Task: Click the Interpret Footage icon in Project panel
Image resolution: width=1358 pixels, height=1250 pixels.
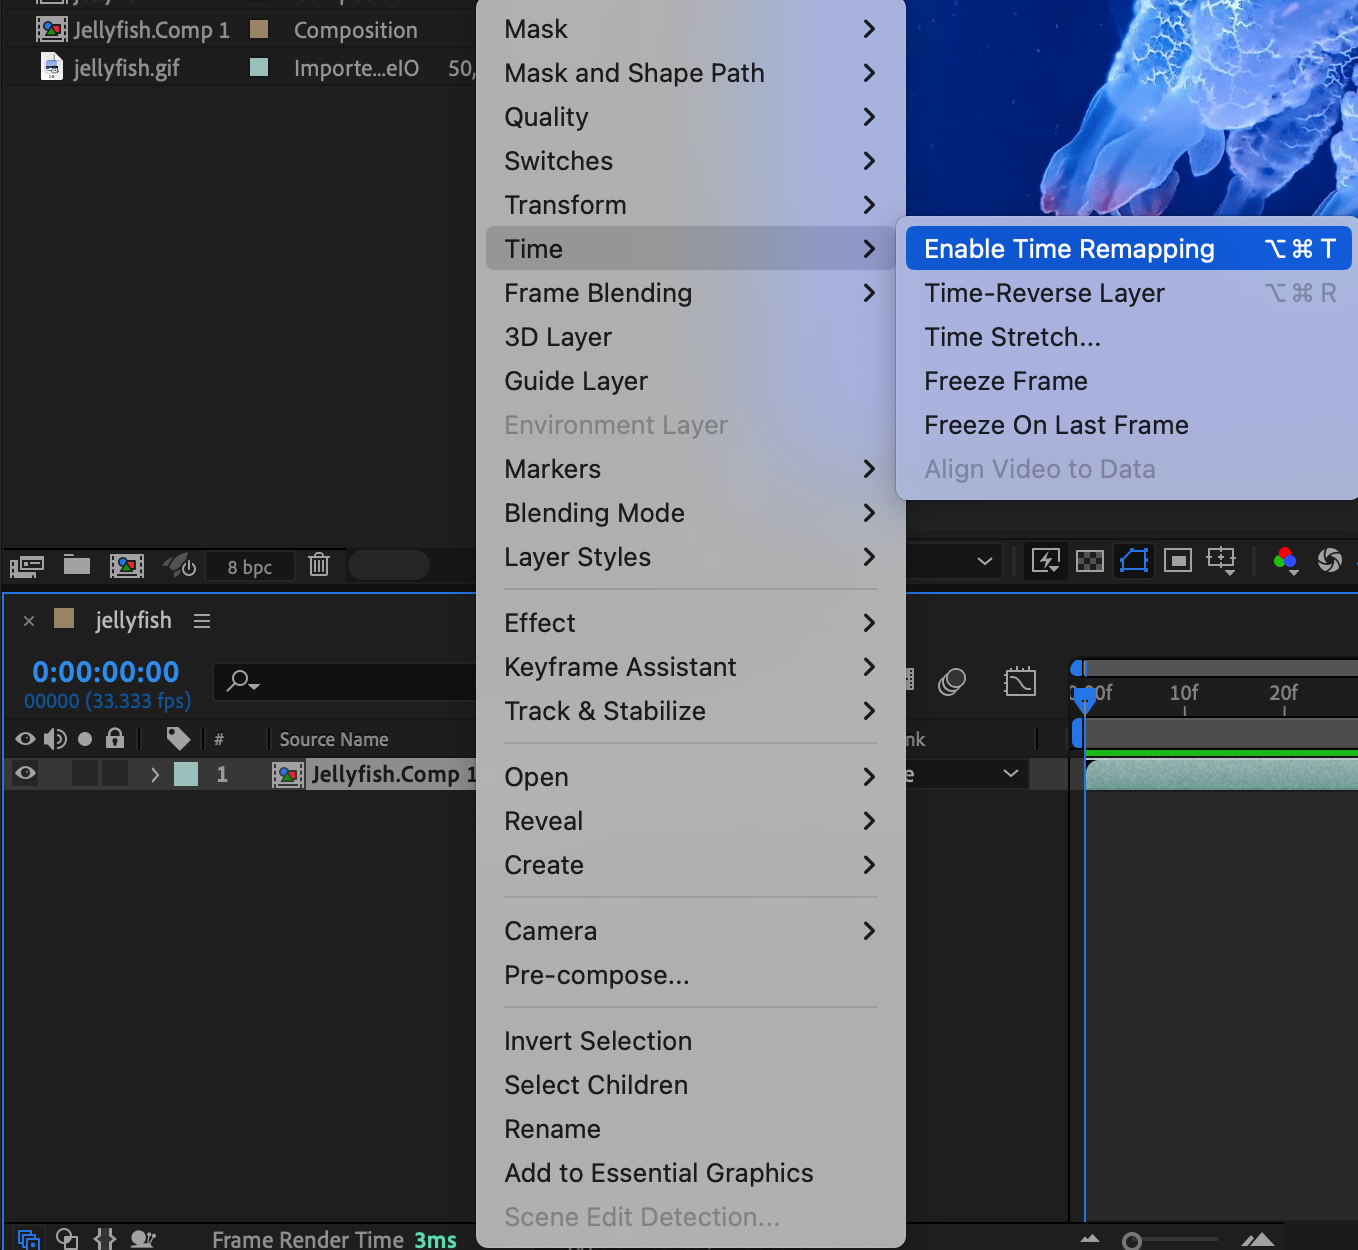Action: point(27,567)
